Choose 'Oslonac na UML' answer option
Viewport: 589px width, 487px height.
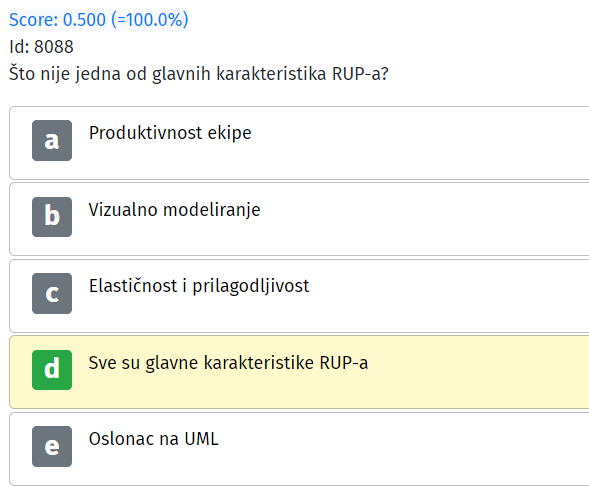click(154, 439)
